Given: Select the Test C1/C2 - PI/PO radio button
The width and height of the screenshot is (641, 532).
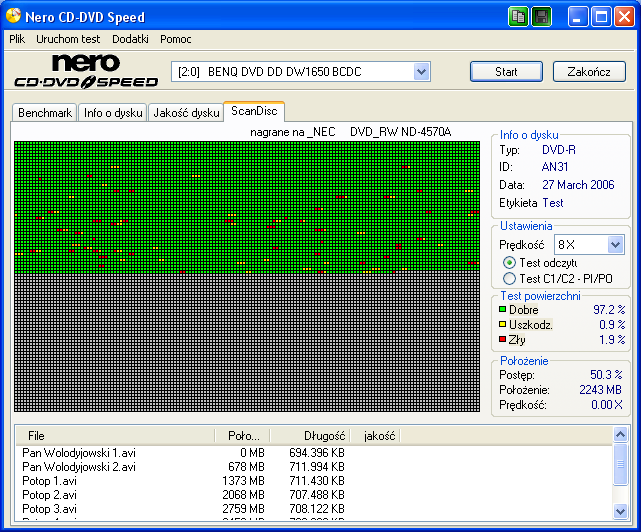Looking at the screenshot, I should [x=509, y=279].
